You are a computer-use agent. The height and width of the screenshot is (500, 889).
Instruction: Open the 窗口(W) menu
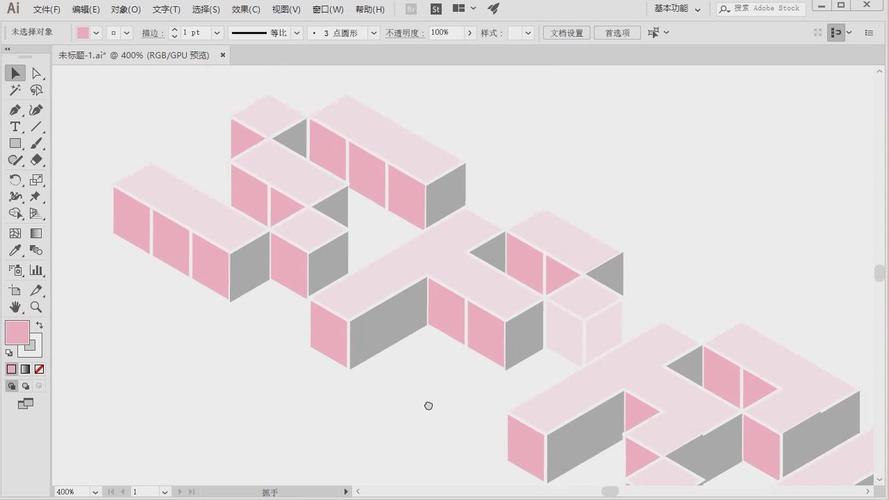(328, 10)
